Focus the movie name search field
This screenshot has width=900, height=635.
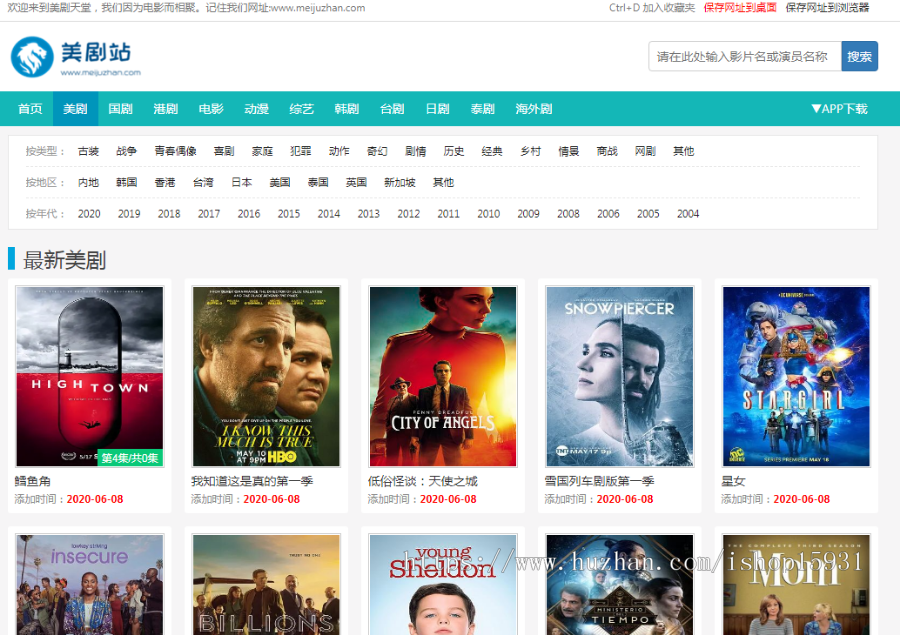click(x=744, y=57)
